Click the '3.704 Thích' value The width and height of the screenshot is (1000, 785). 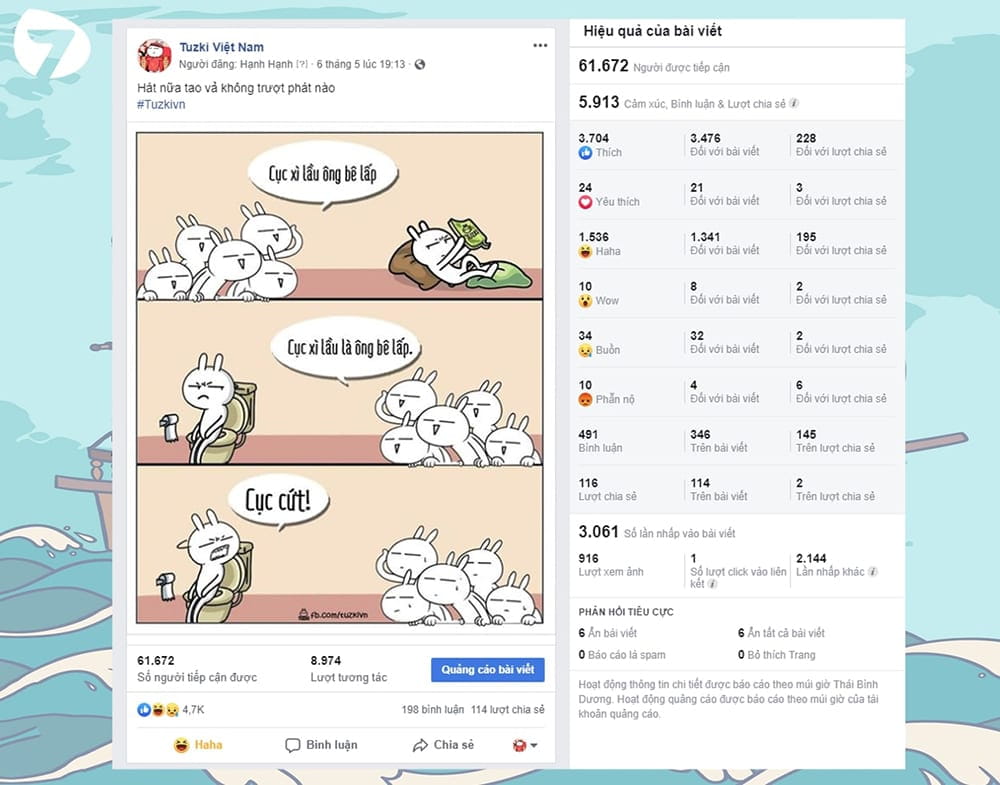(600, 145)
